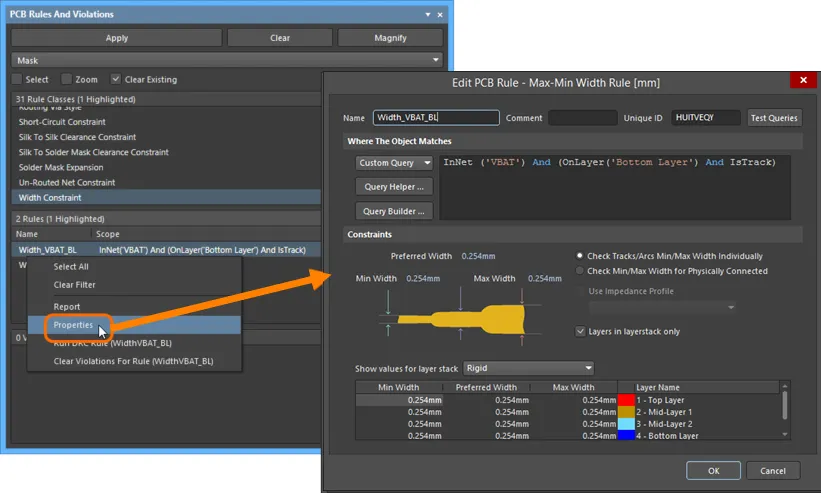This screenshot has width=821, height=493.
Task: Select Short-Circuit Constraint rule class
Action: click(62, 122)
